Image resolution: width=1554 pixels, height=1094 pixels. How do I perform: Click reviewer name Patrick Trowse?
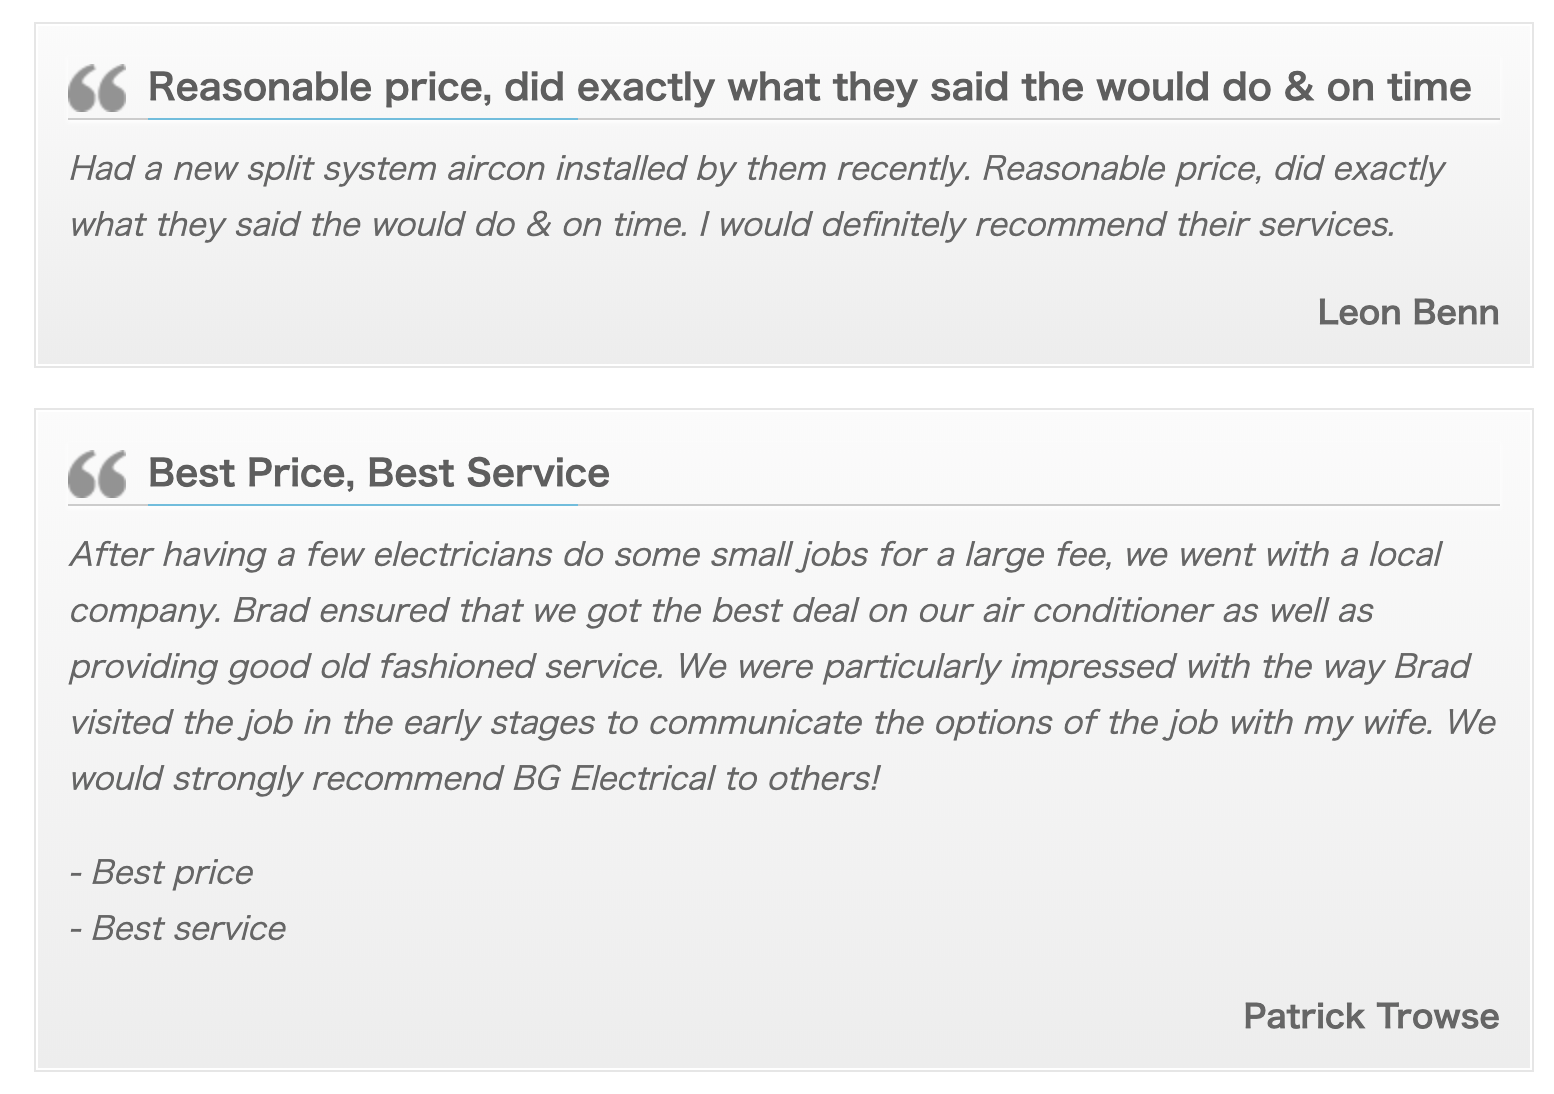[x=1371, y=1016]
